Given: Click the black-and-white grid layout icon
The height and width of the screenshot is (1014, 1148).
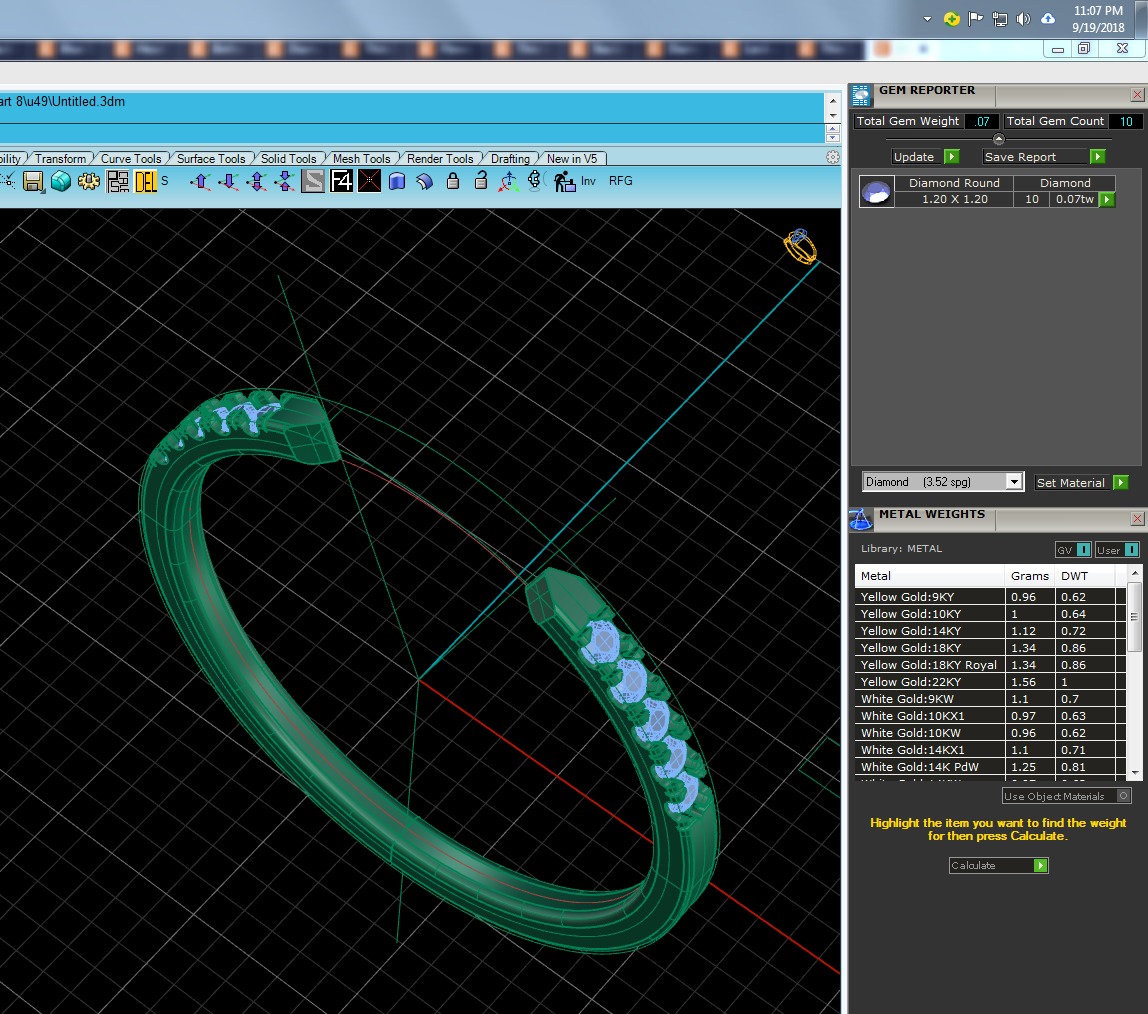Looking at the screenshot, I should coord(117,181).
